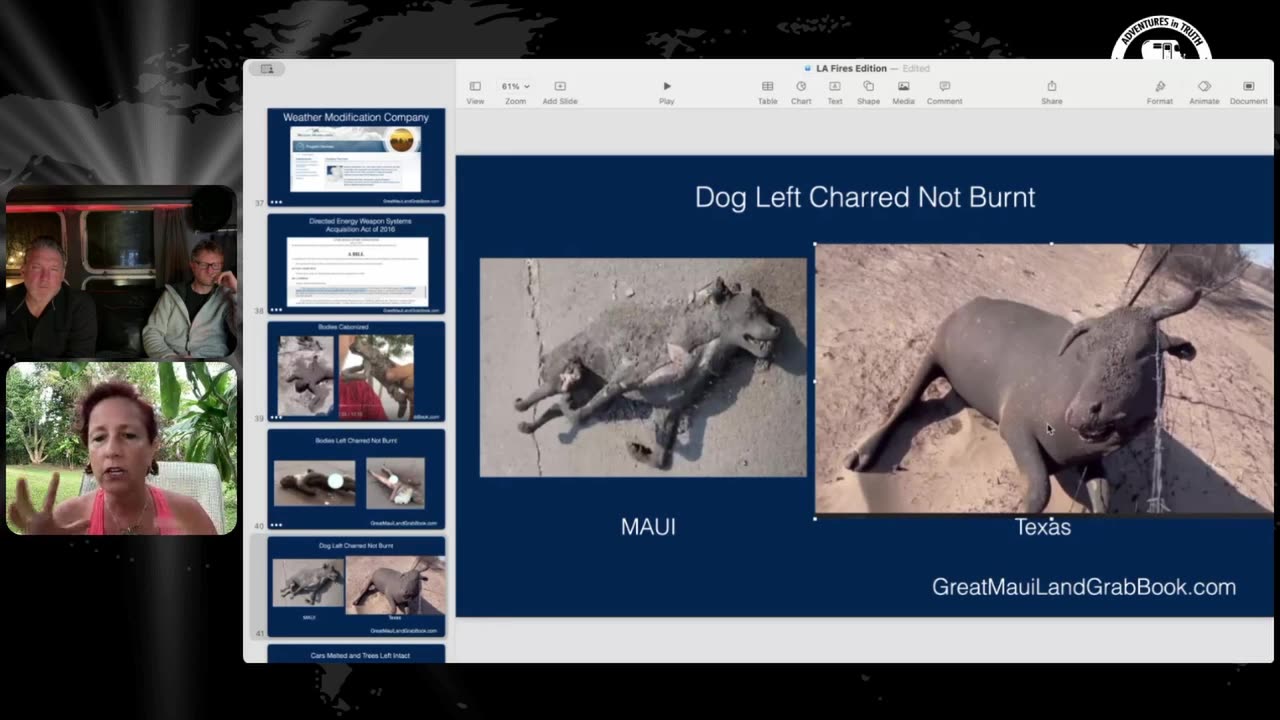Open the Media insert tool
The height and width of the screenshot is (720, 1280).
point(903,92)
